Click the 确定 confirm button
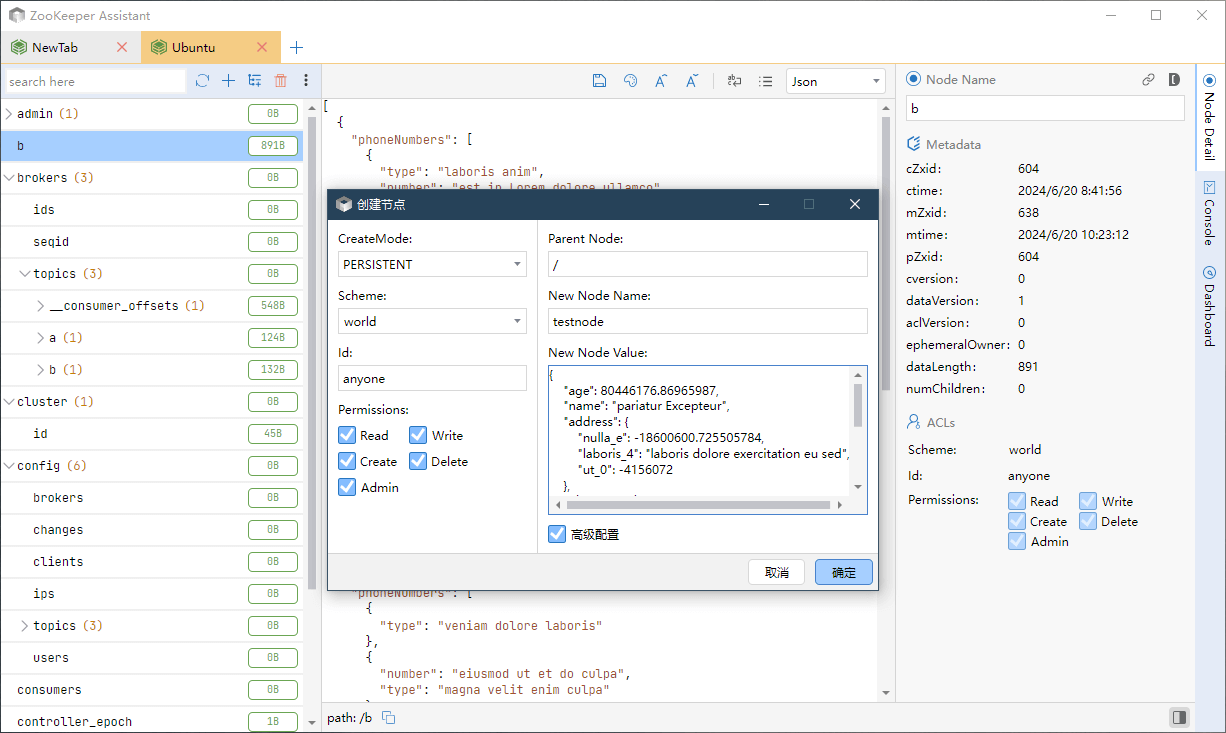 point(843,572)
